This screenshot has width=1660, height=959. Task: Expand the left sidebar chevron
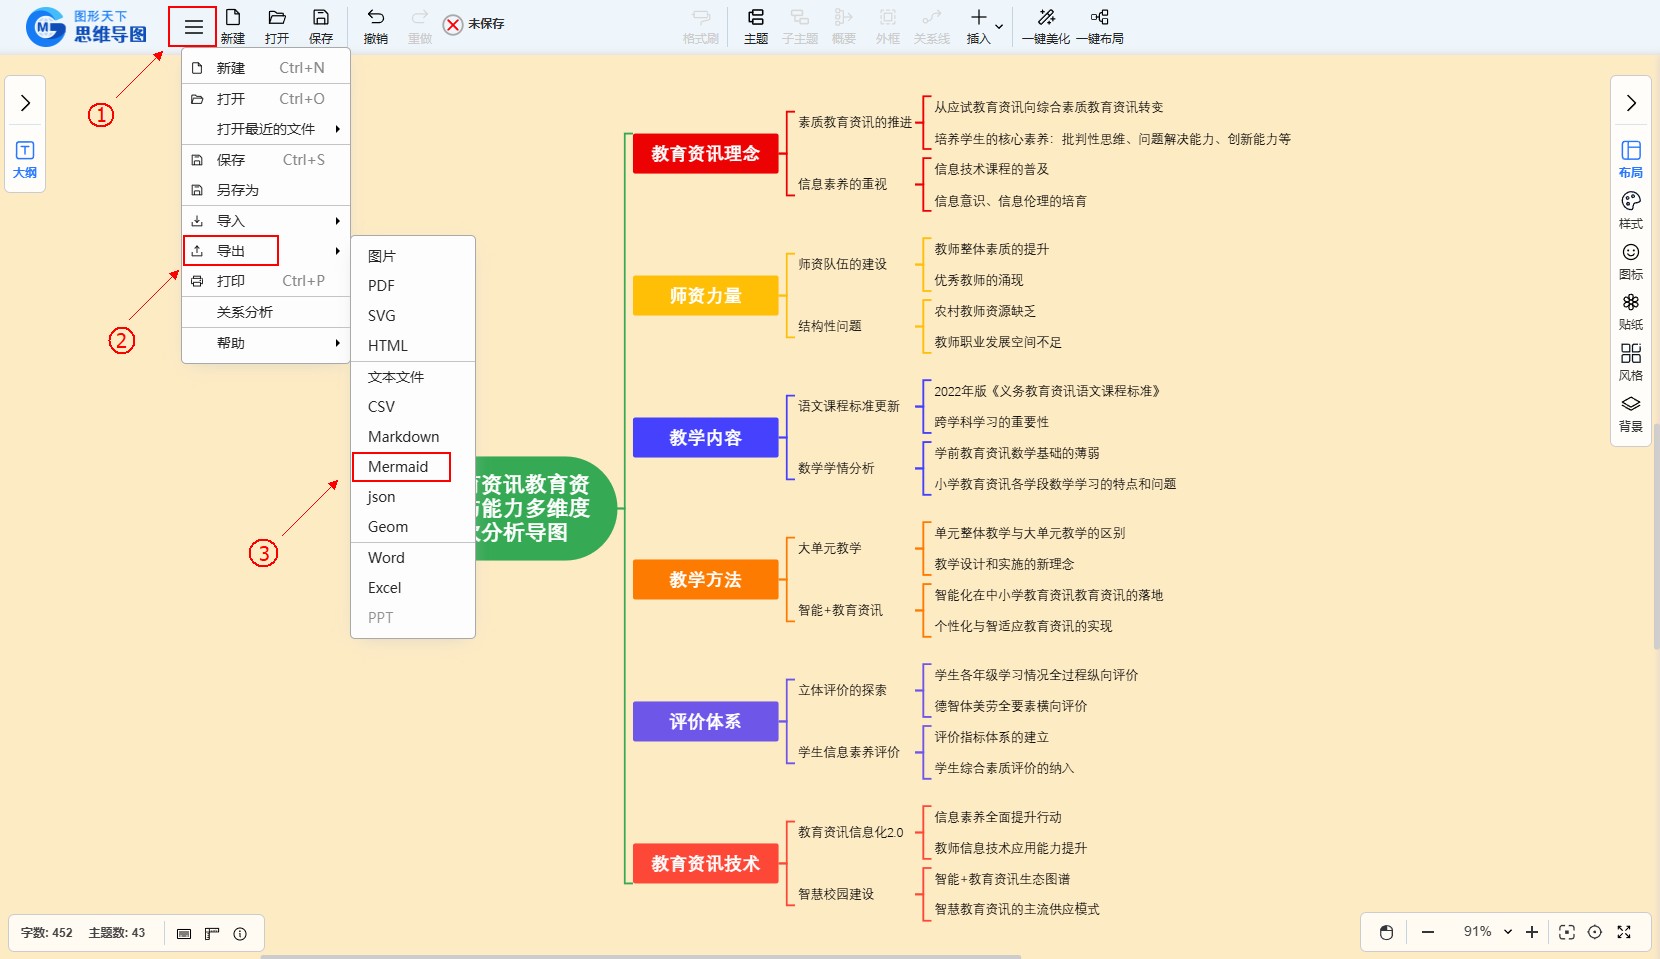point(25,103)
